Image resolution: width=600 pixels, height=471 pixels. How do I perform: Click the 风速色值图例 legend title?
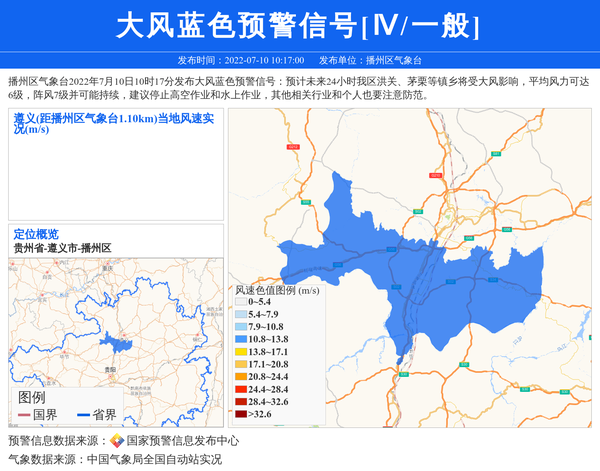point(276,290)
